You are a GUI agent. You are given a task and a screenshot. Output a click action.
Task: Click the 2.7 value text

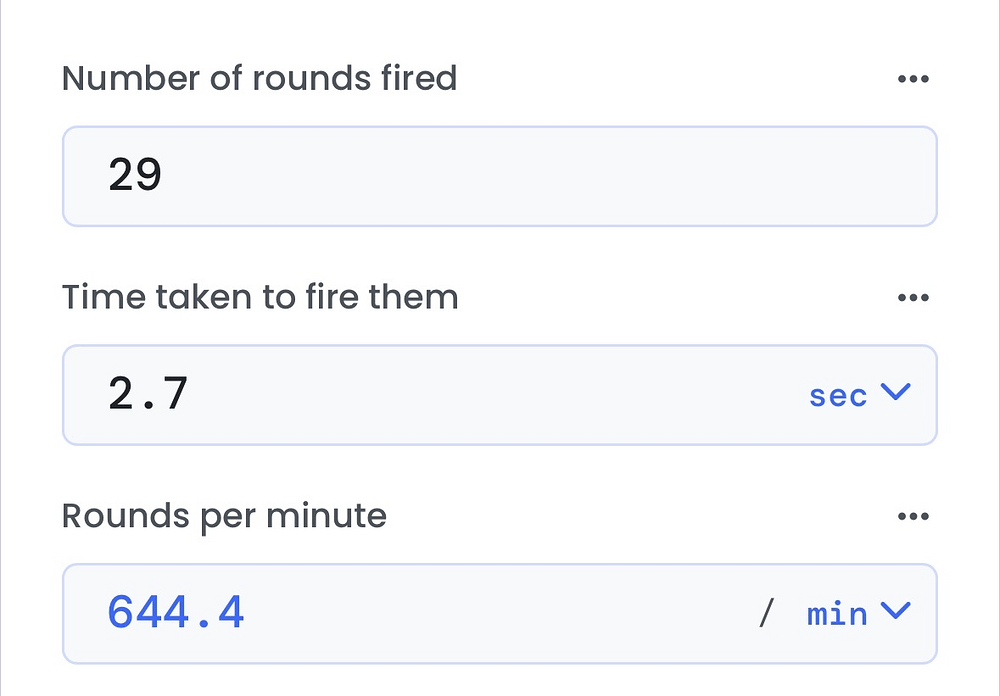148,395
